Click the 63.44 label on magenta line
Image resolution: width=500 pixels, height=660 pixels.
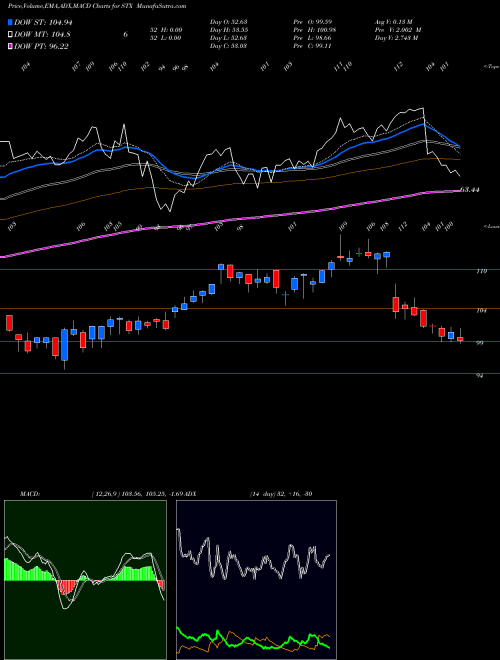[470, 190]
